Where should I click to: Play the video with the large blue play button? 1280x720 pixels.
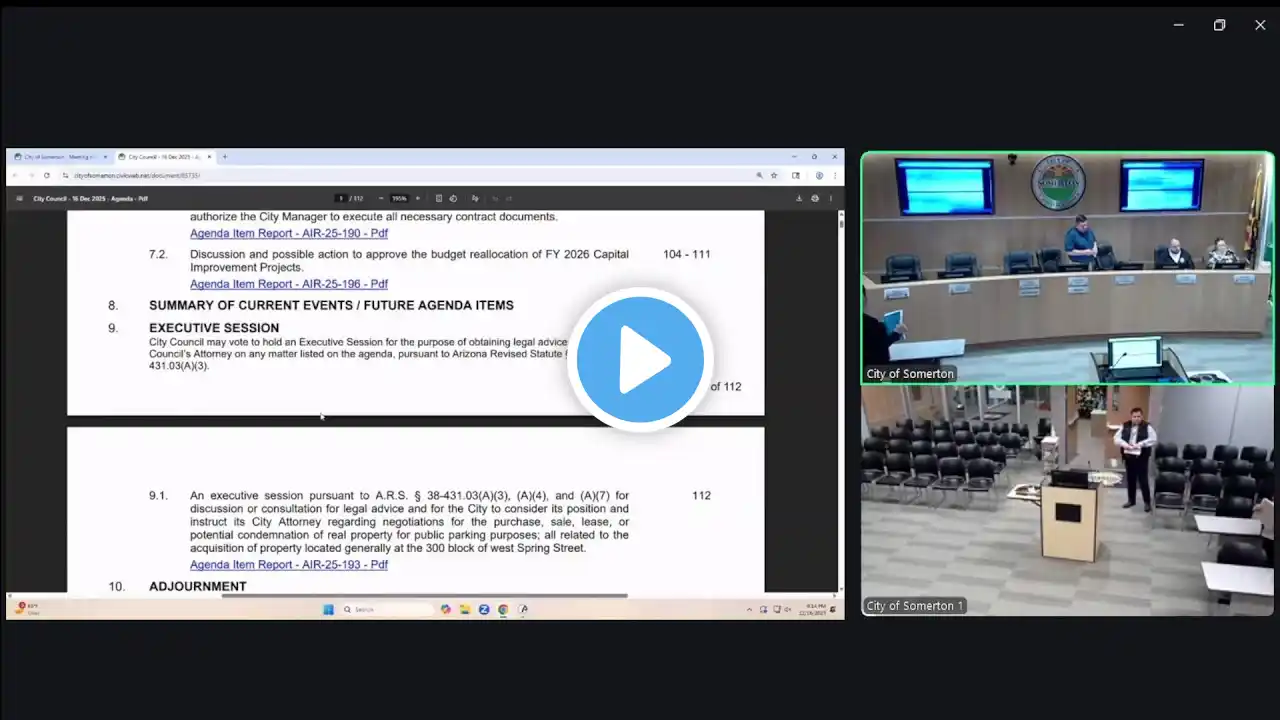(640, 358)
